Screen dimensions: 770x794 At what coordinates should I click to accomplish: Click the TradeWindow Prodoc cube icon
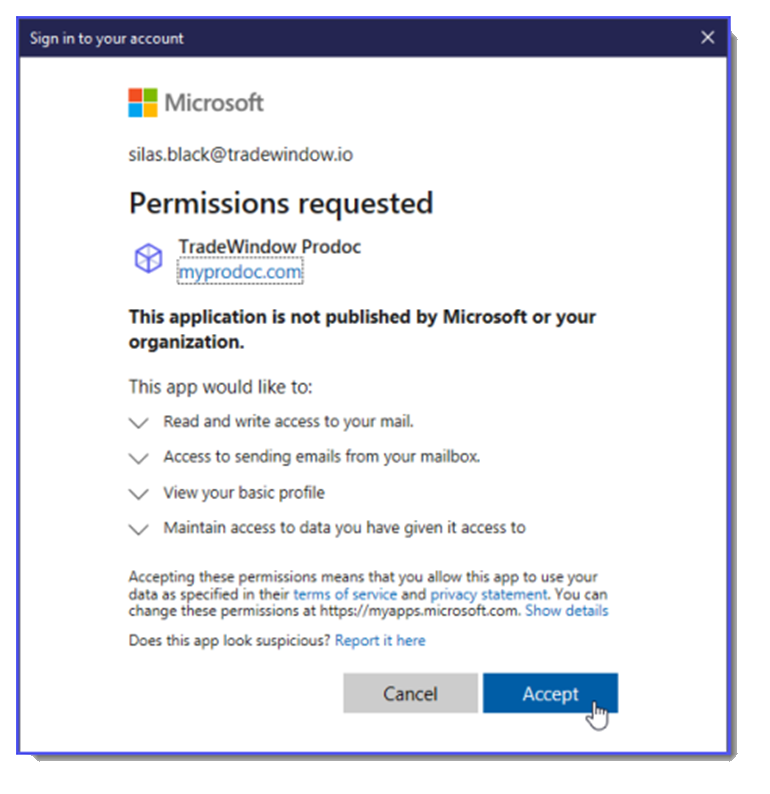pyautogui.click(x=148, y=258)
